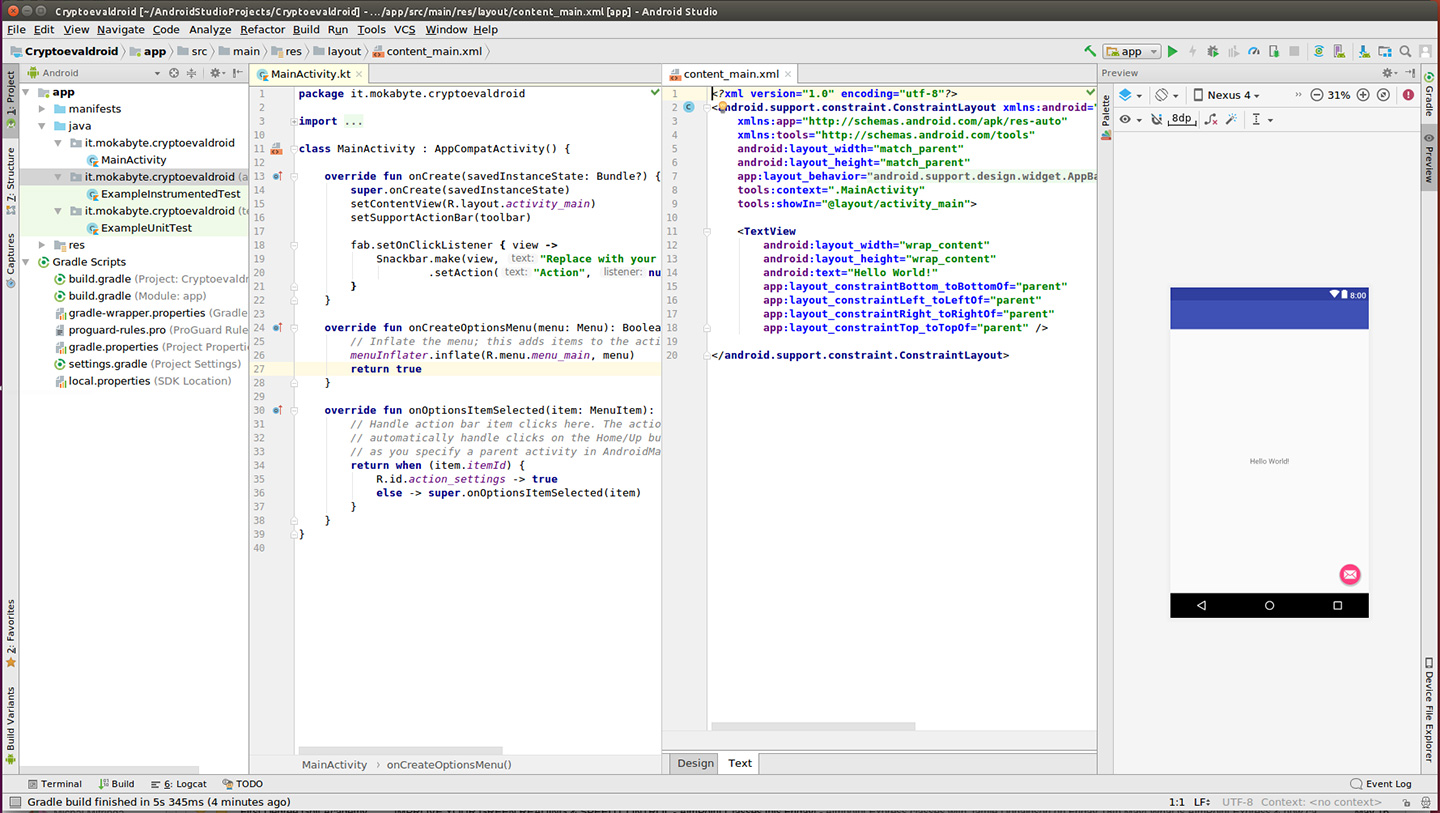Open the view options eye dropdown
The image size is (1440, 813).
1130,119
